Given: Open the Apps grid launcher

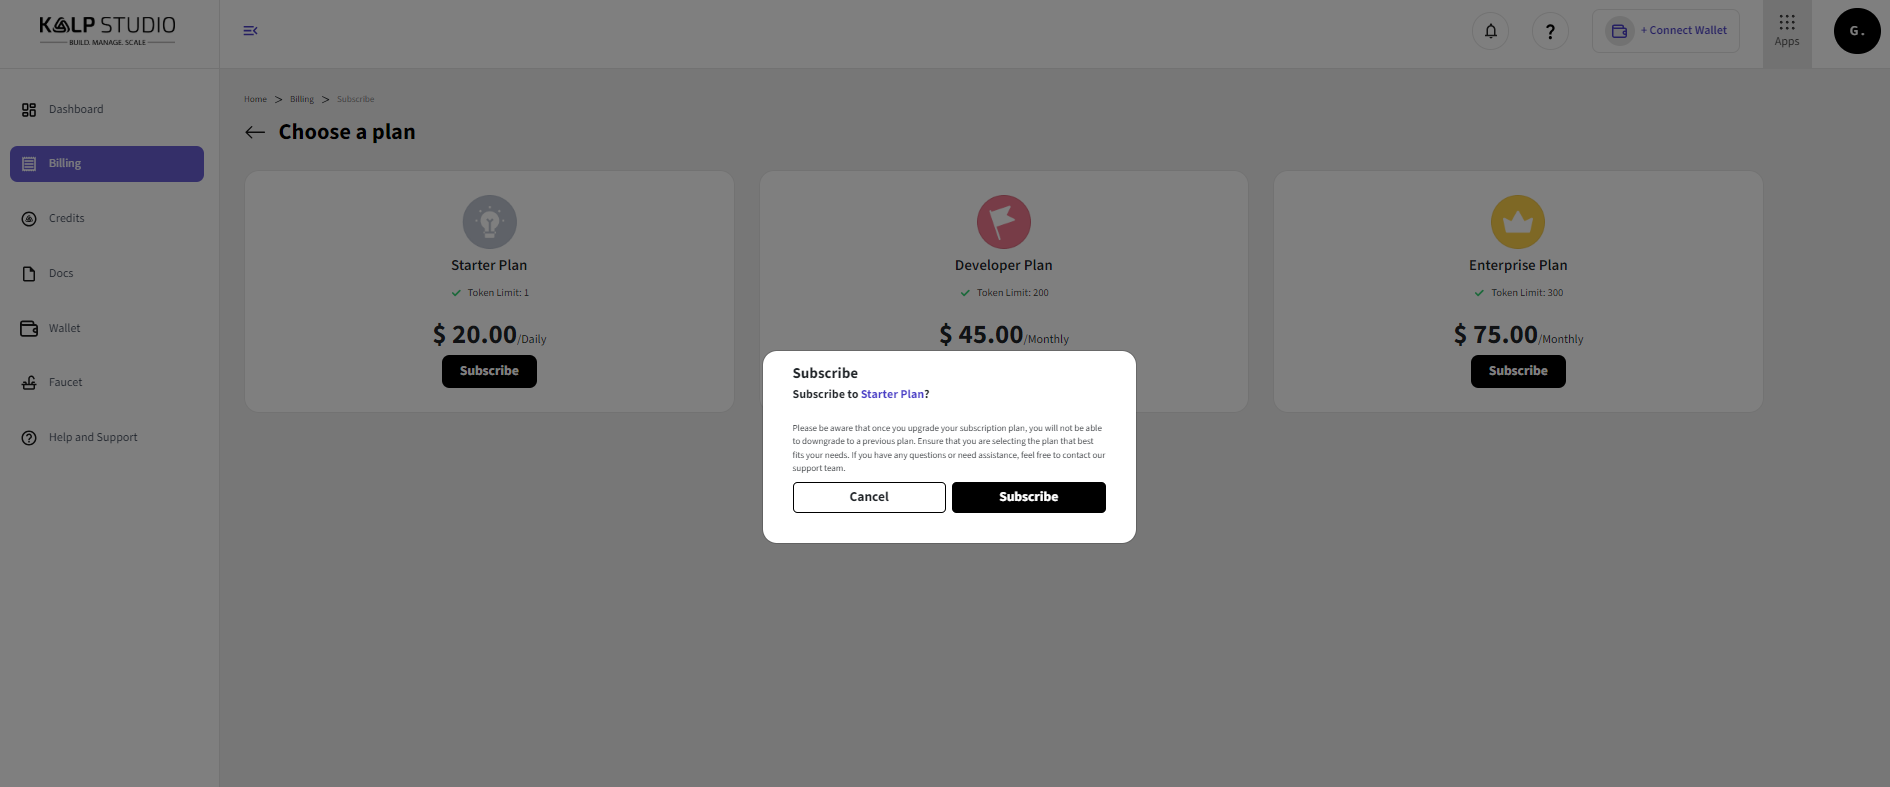Looking at the screenshot, I should tap(1787, 30).
